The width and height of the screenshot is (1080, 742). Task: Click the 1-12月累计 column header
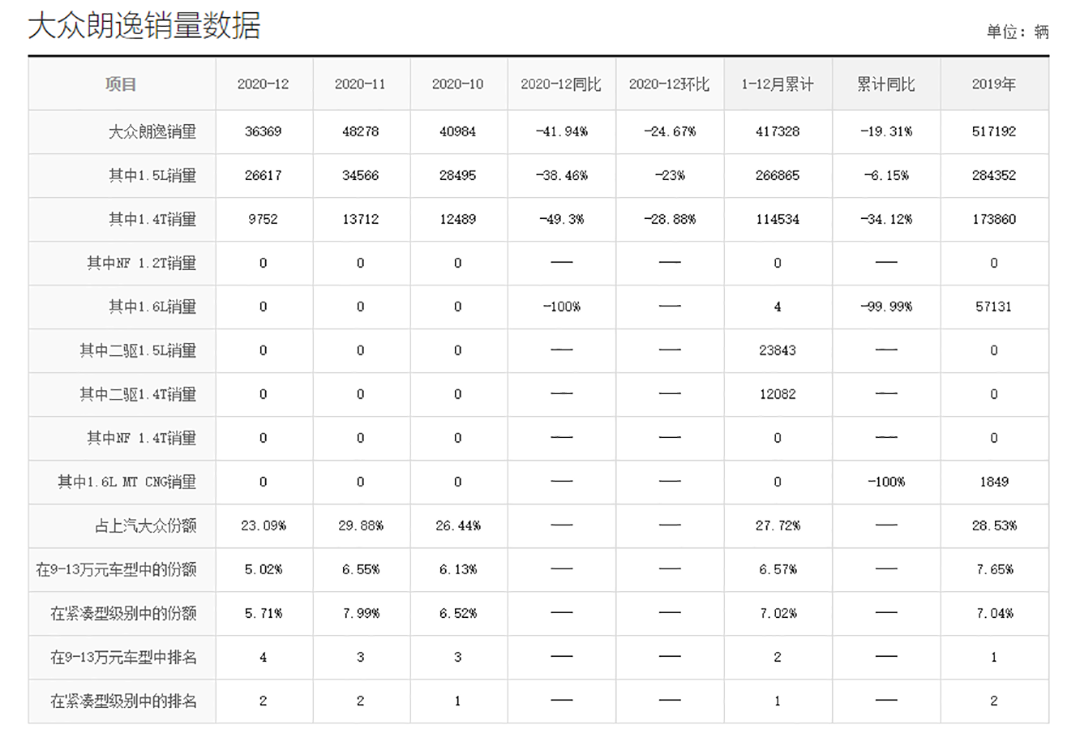tap(777, 84)
